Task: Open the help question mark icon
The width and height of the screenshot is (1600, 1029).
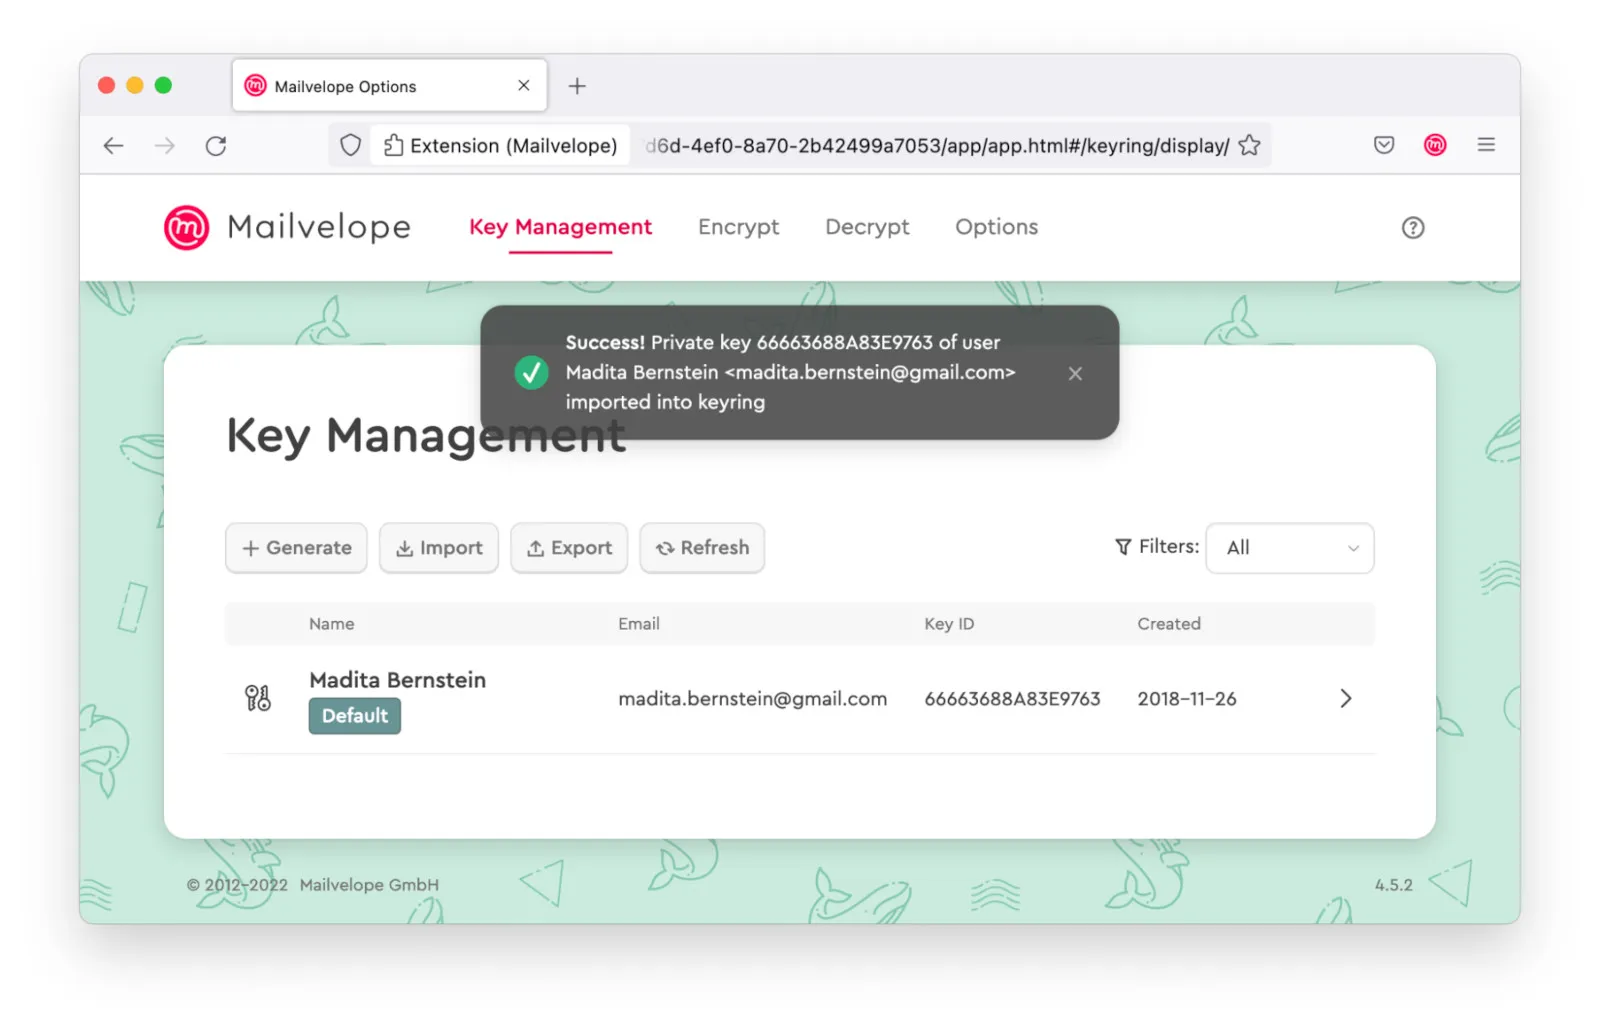Action: click(x=1412, y=228)
